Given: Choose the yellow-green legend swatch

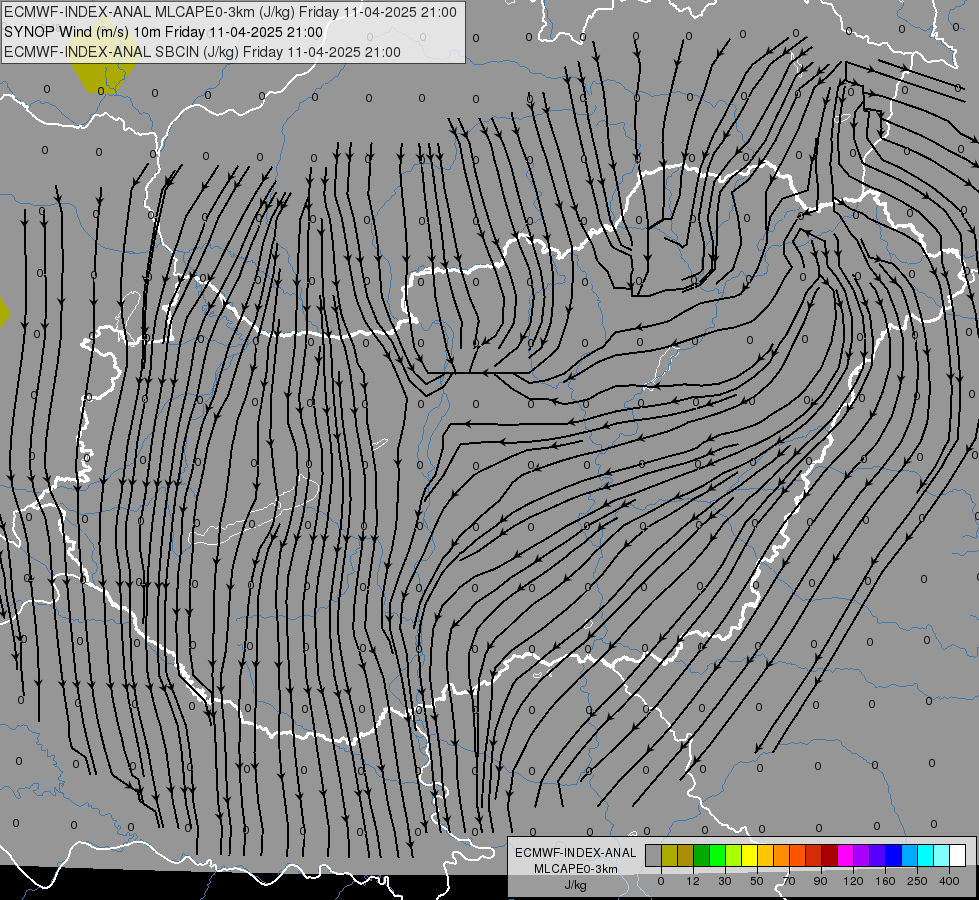Looking at the screenshot, I should (x=734, y=856).
